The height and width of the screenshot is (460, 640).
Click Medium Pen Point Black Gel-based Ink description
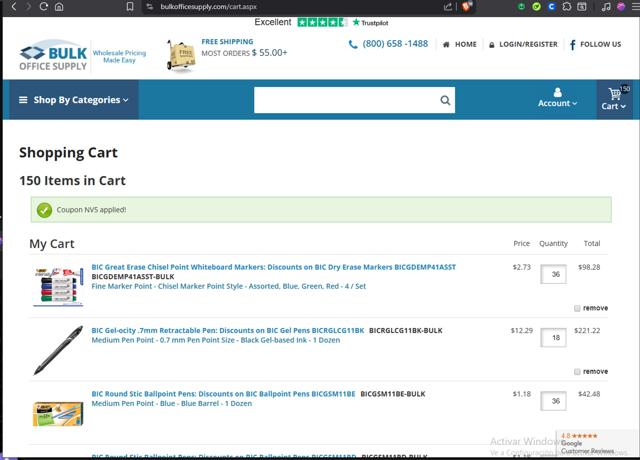tap(216, 340)
